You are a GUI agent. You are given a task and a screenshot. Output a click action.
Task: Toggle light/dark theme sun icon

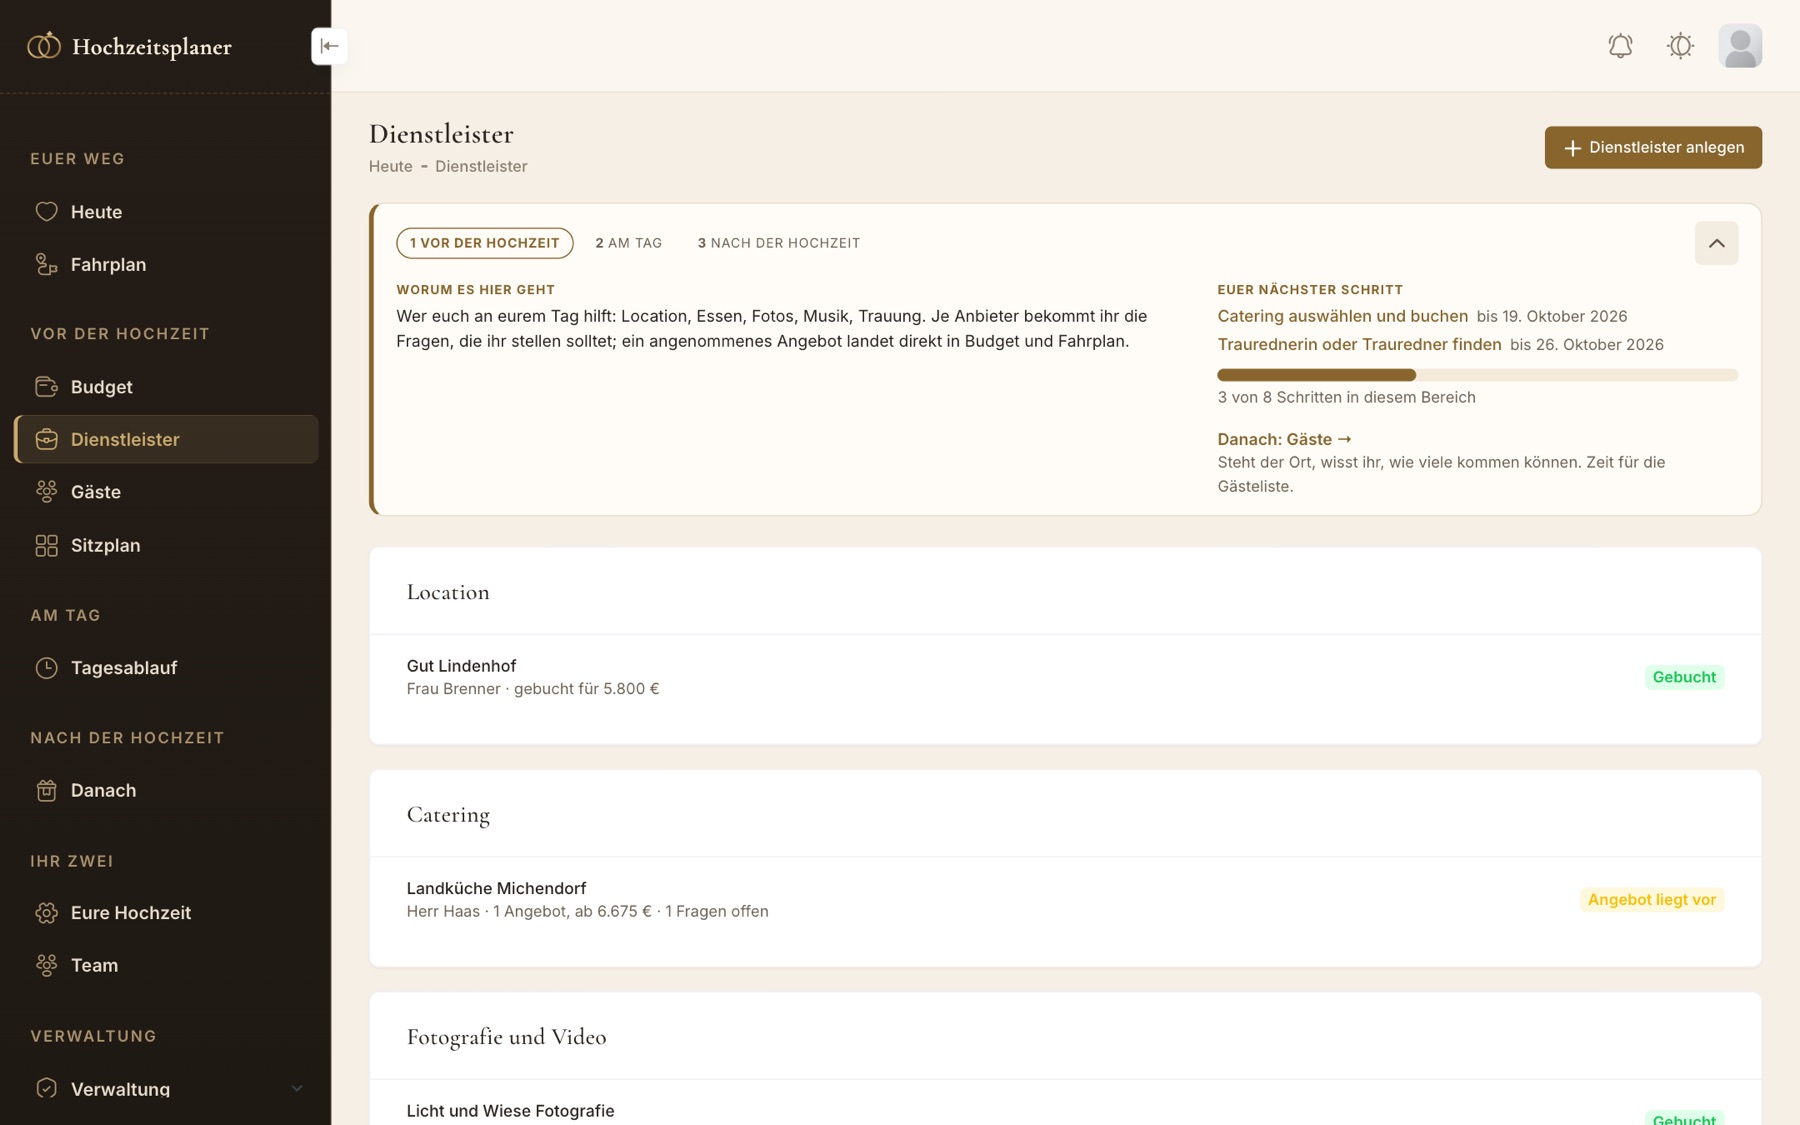1680,46
